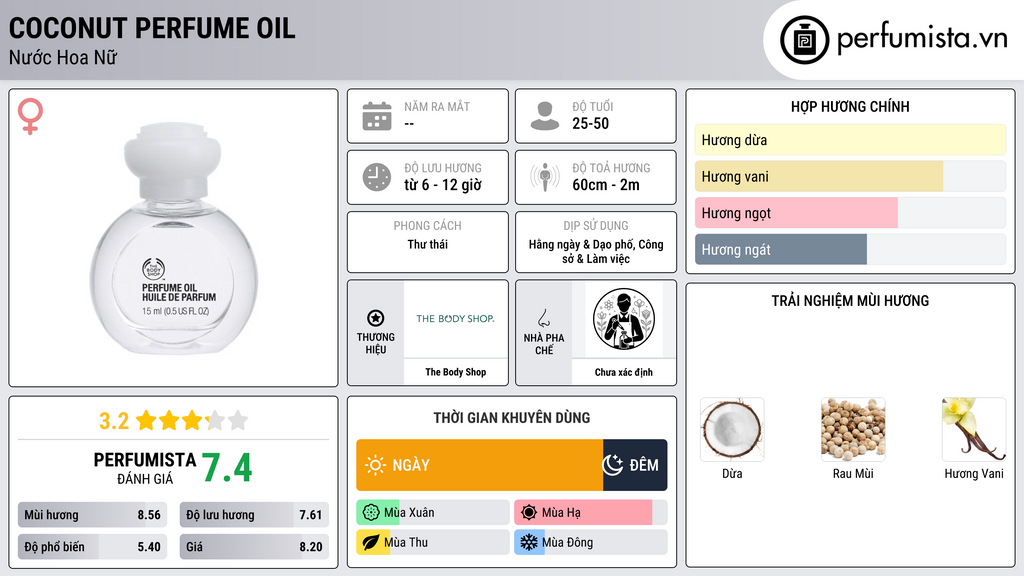Click the orange Ngày daytime bar

tap(479, 465)
